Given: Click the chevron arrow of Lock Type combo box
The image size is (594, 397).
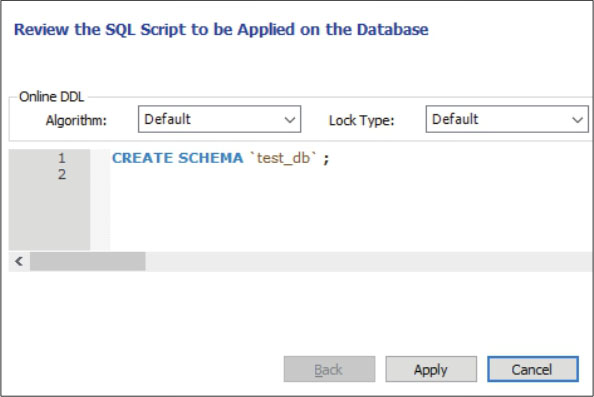Looking at the screenshot, I should tap(577, 120).
